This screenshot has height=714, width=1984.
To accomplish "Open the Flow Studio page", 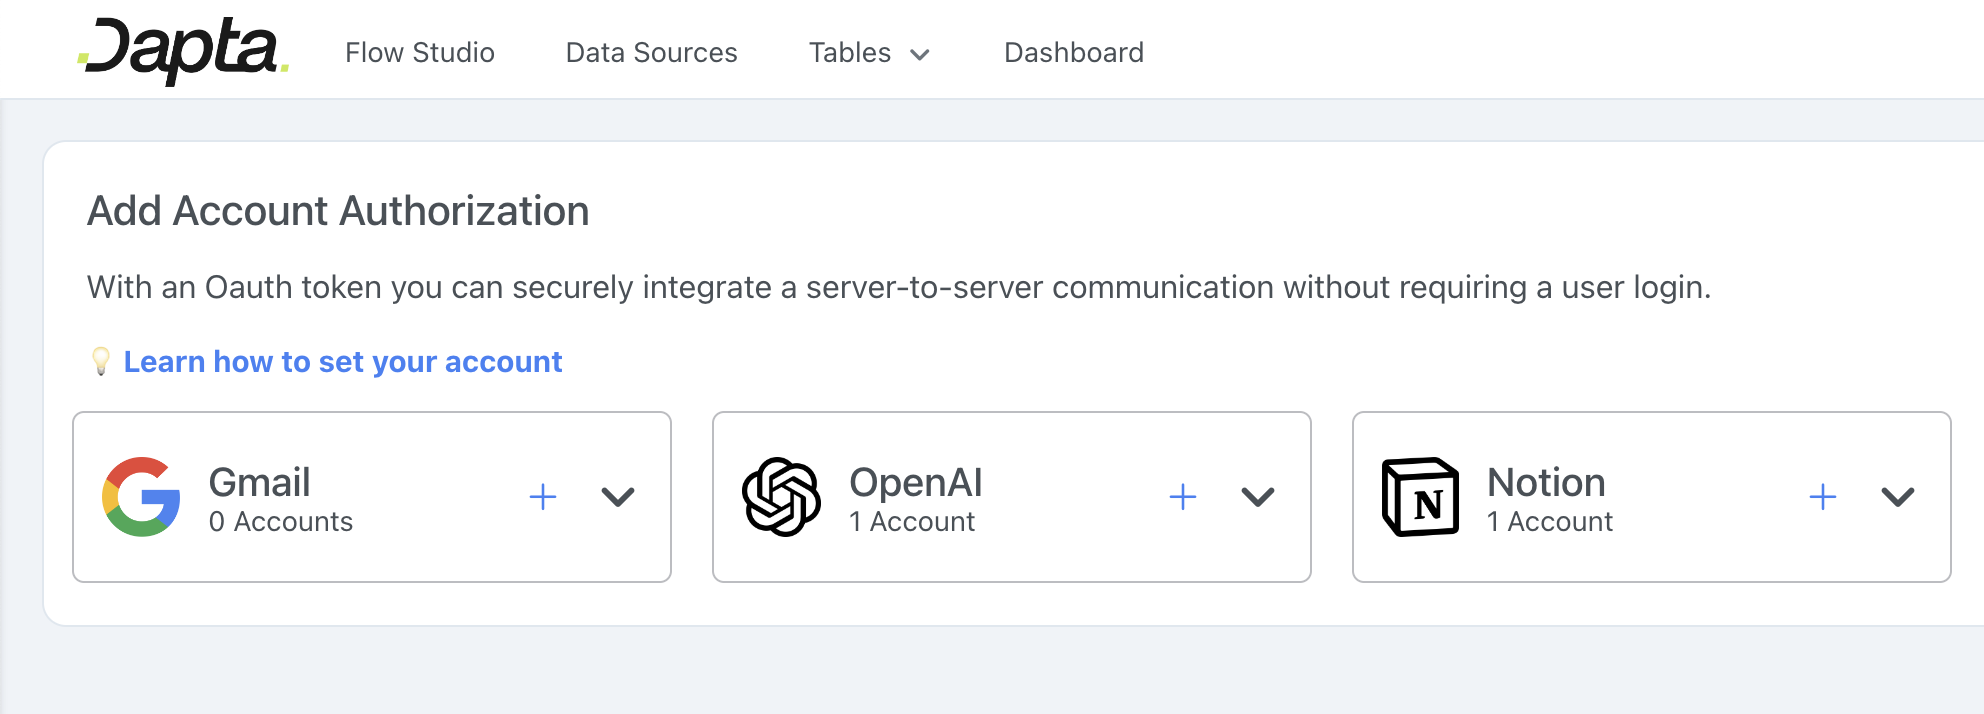I will click(x=419, y=52).
